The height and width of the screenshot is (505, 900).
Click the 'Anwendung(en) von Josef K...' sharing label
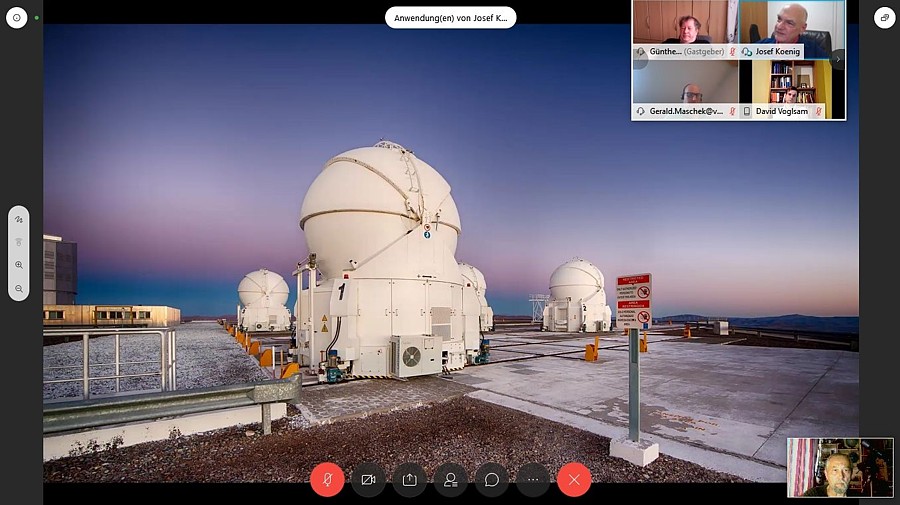point(450,18)
